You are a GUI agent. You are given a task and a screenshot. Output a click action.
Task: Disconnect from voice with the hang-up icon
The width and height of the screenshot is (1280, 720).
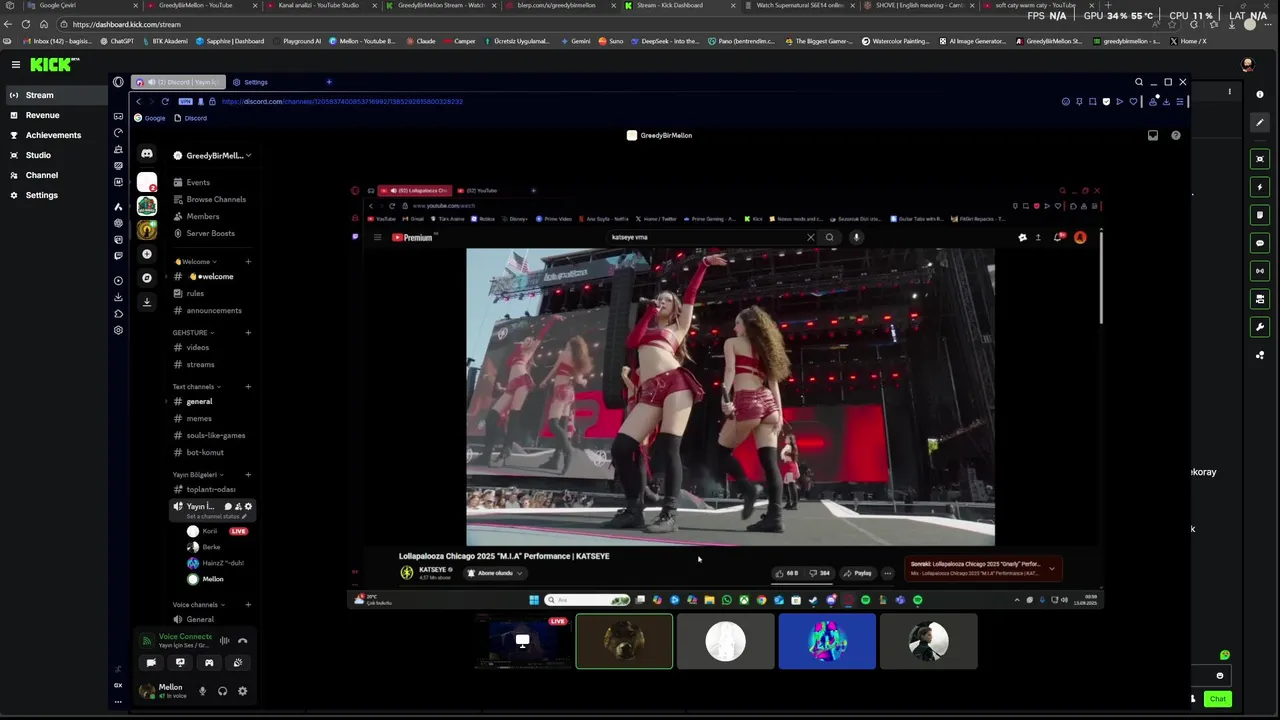click(242, 641)
